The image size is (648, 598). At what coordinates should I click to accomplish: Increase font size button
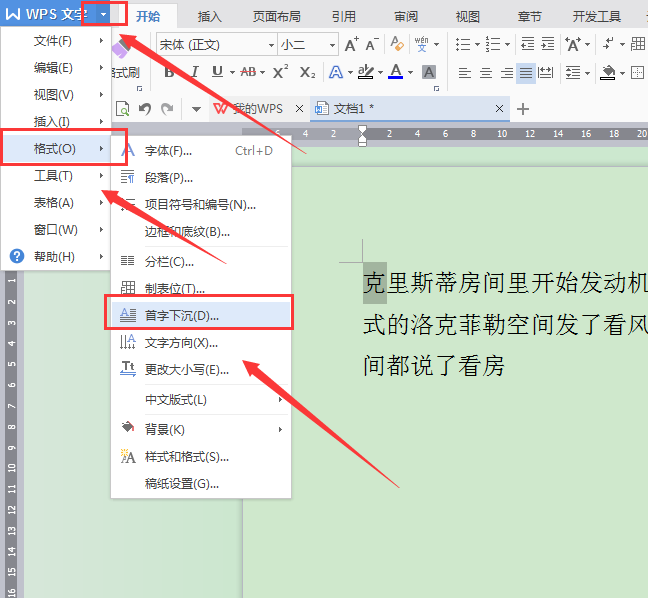point(351,44)
